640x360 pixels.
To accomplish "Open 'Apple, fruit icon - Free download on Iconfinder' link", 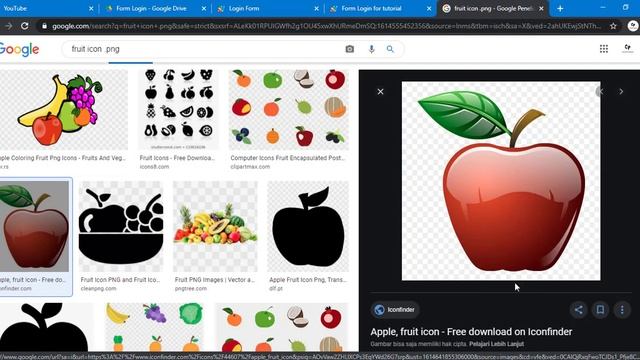I will 471,332.
